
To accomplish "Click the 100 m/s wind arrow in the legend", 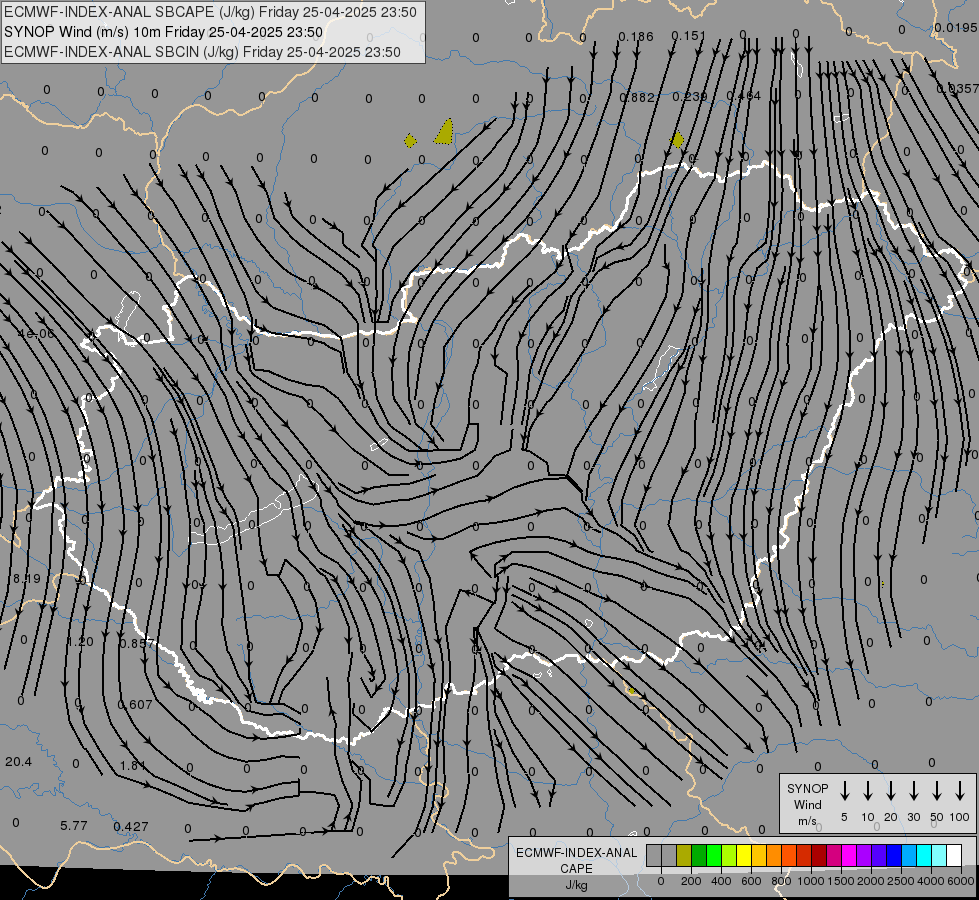I will [960, 790].
